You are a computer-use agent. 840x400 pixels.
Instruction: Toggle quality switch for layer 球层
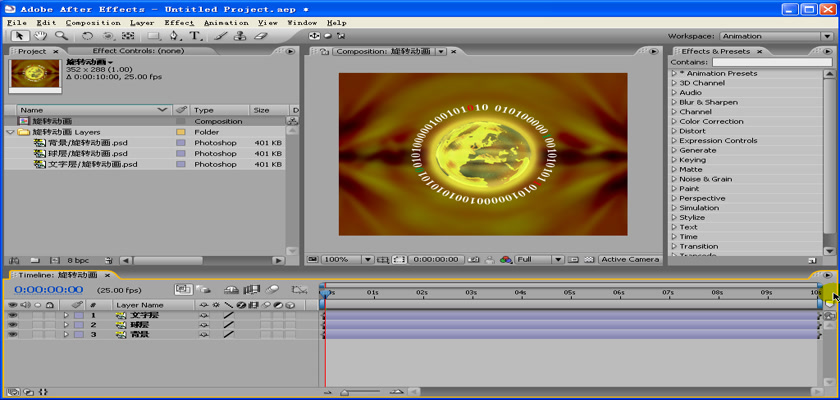[x=229, y=325]
